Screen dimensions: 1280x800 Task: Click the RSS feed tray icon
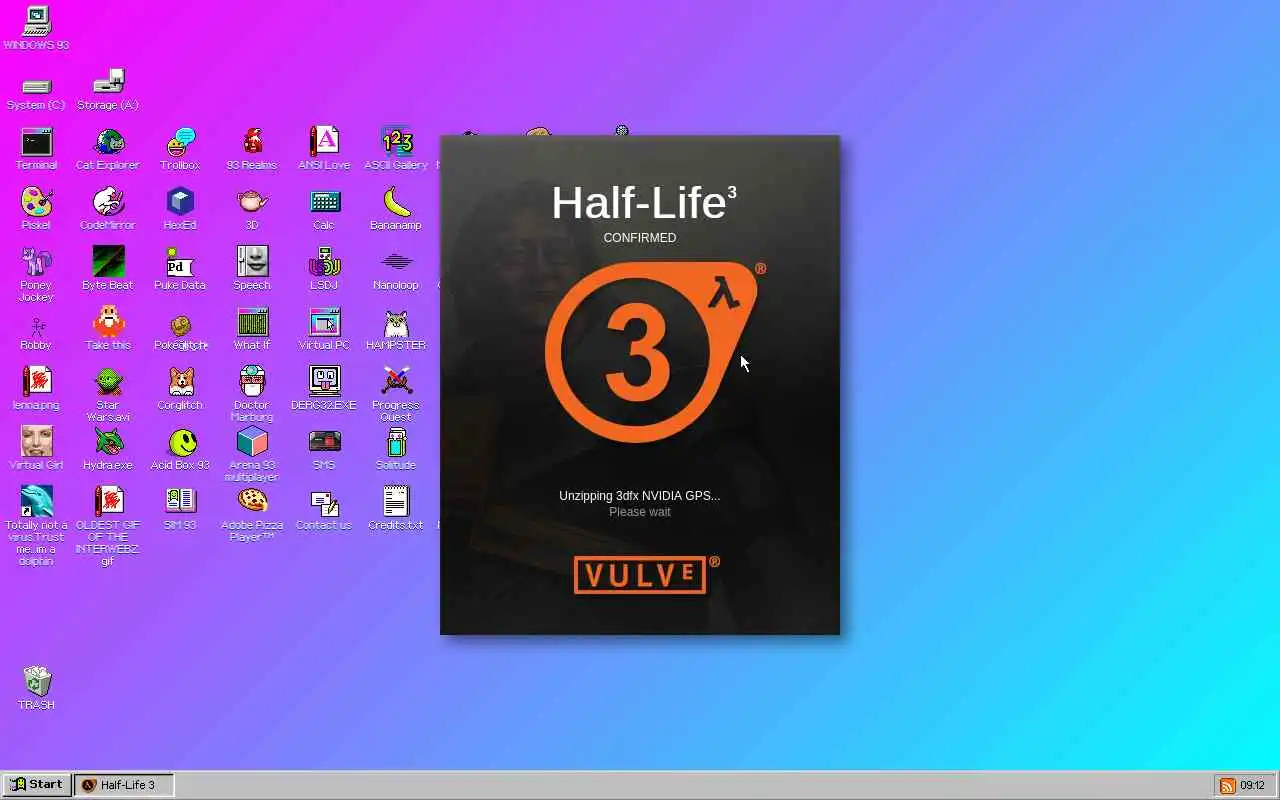coord(1227,786)
